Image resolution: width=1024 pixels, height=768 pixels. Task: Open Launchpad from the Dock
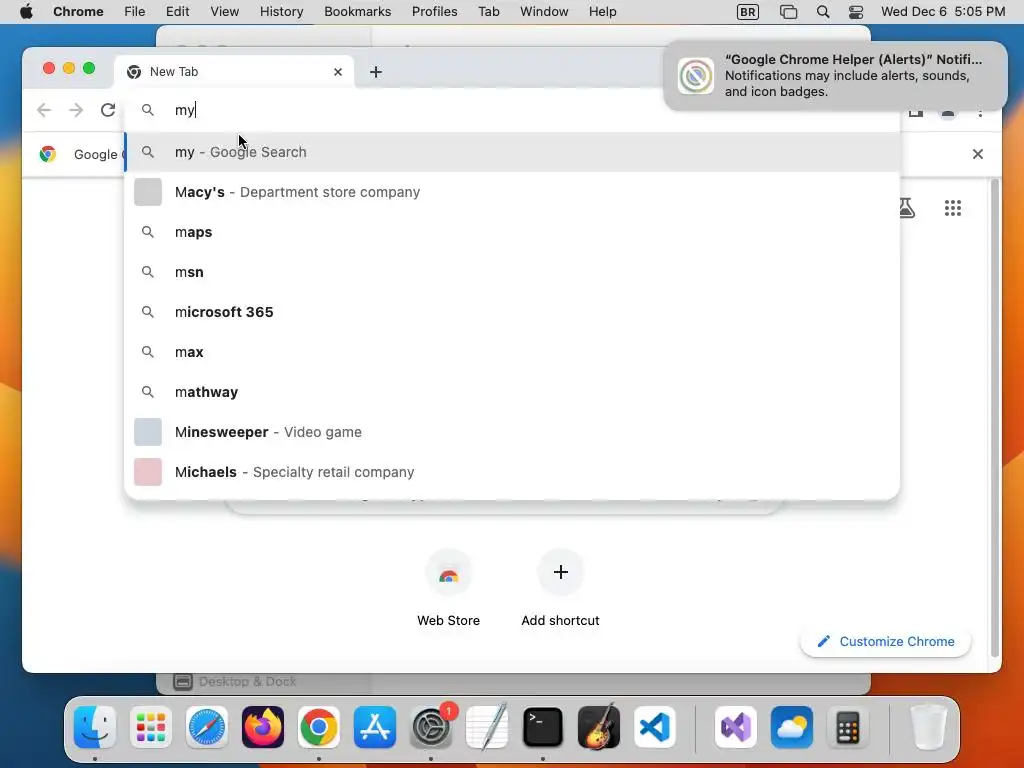click(151, 727)
